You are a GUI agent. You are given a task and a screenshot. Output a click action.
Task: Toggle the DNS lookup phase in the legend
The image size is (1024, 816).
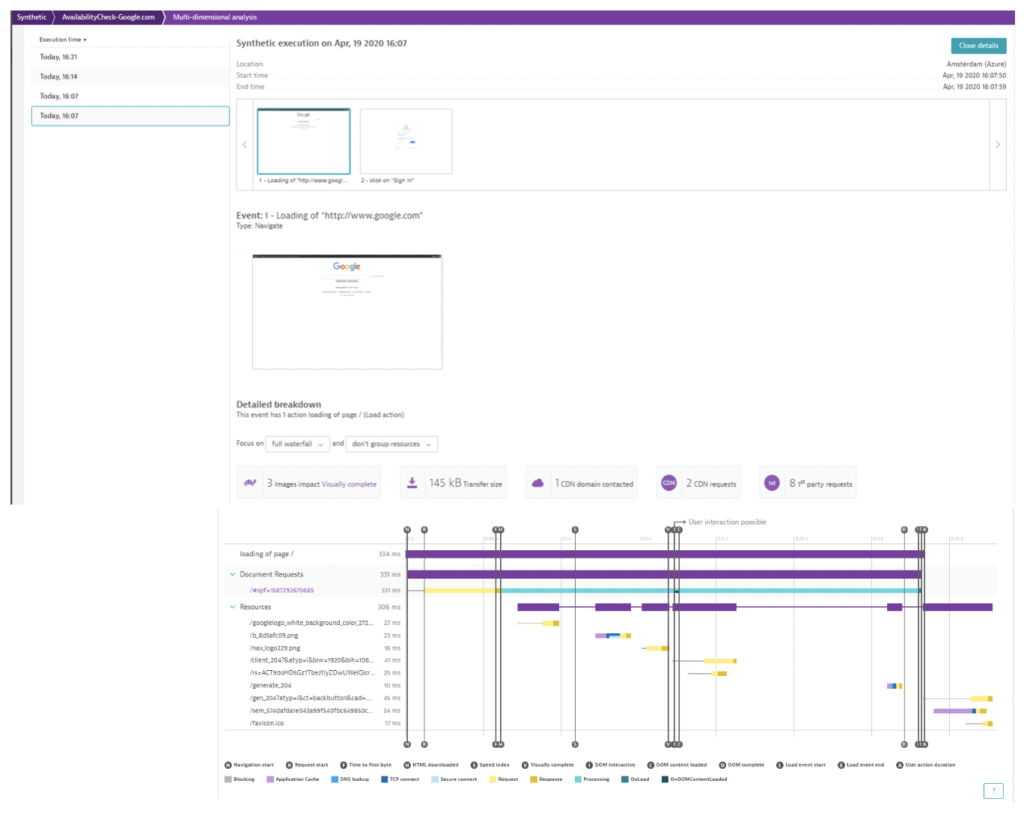point(334,777)
